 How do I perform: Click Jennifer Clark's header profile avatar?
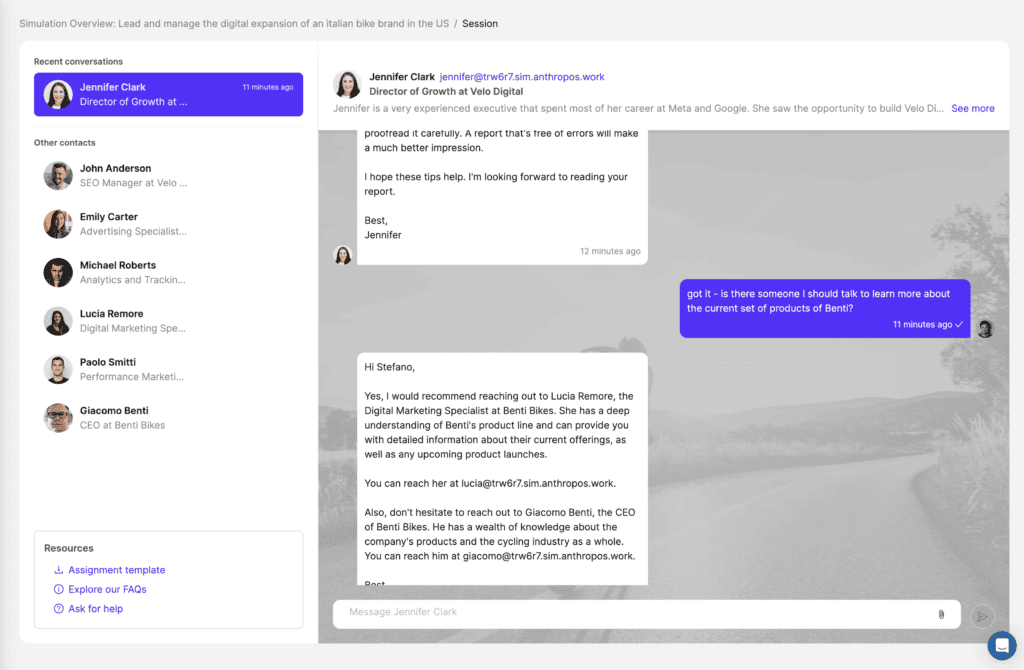(347, 84)
